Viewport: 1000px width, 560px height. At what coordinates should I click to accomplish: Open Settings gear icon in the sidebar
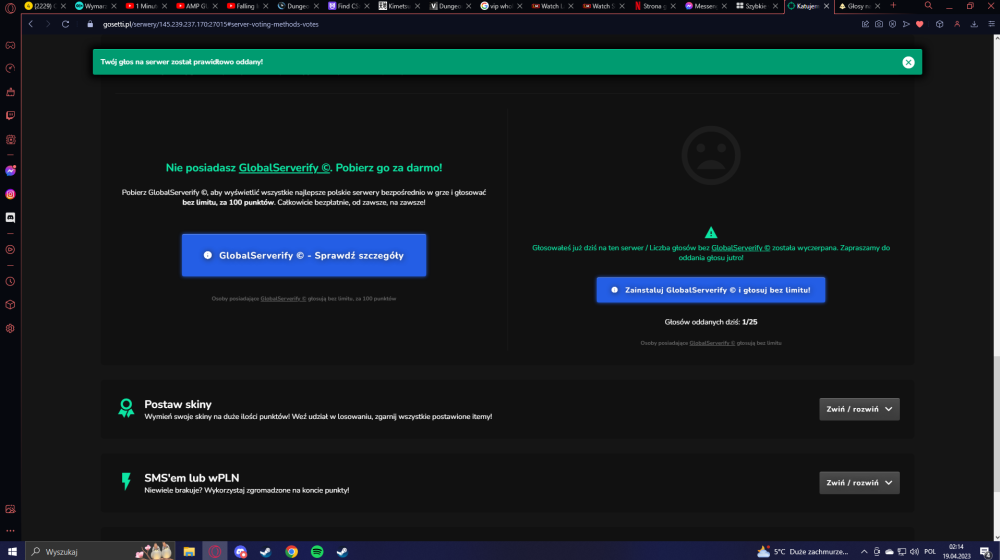pyautogui.click(x=10, y=328)
